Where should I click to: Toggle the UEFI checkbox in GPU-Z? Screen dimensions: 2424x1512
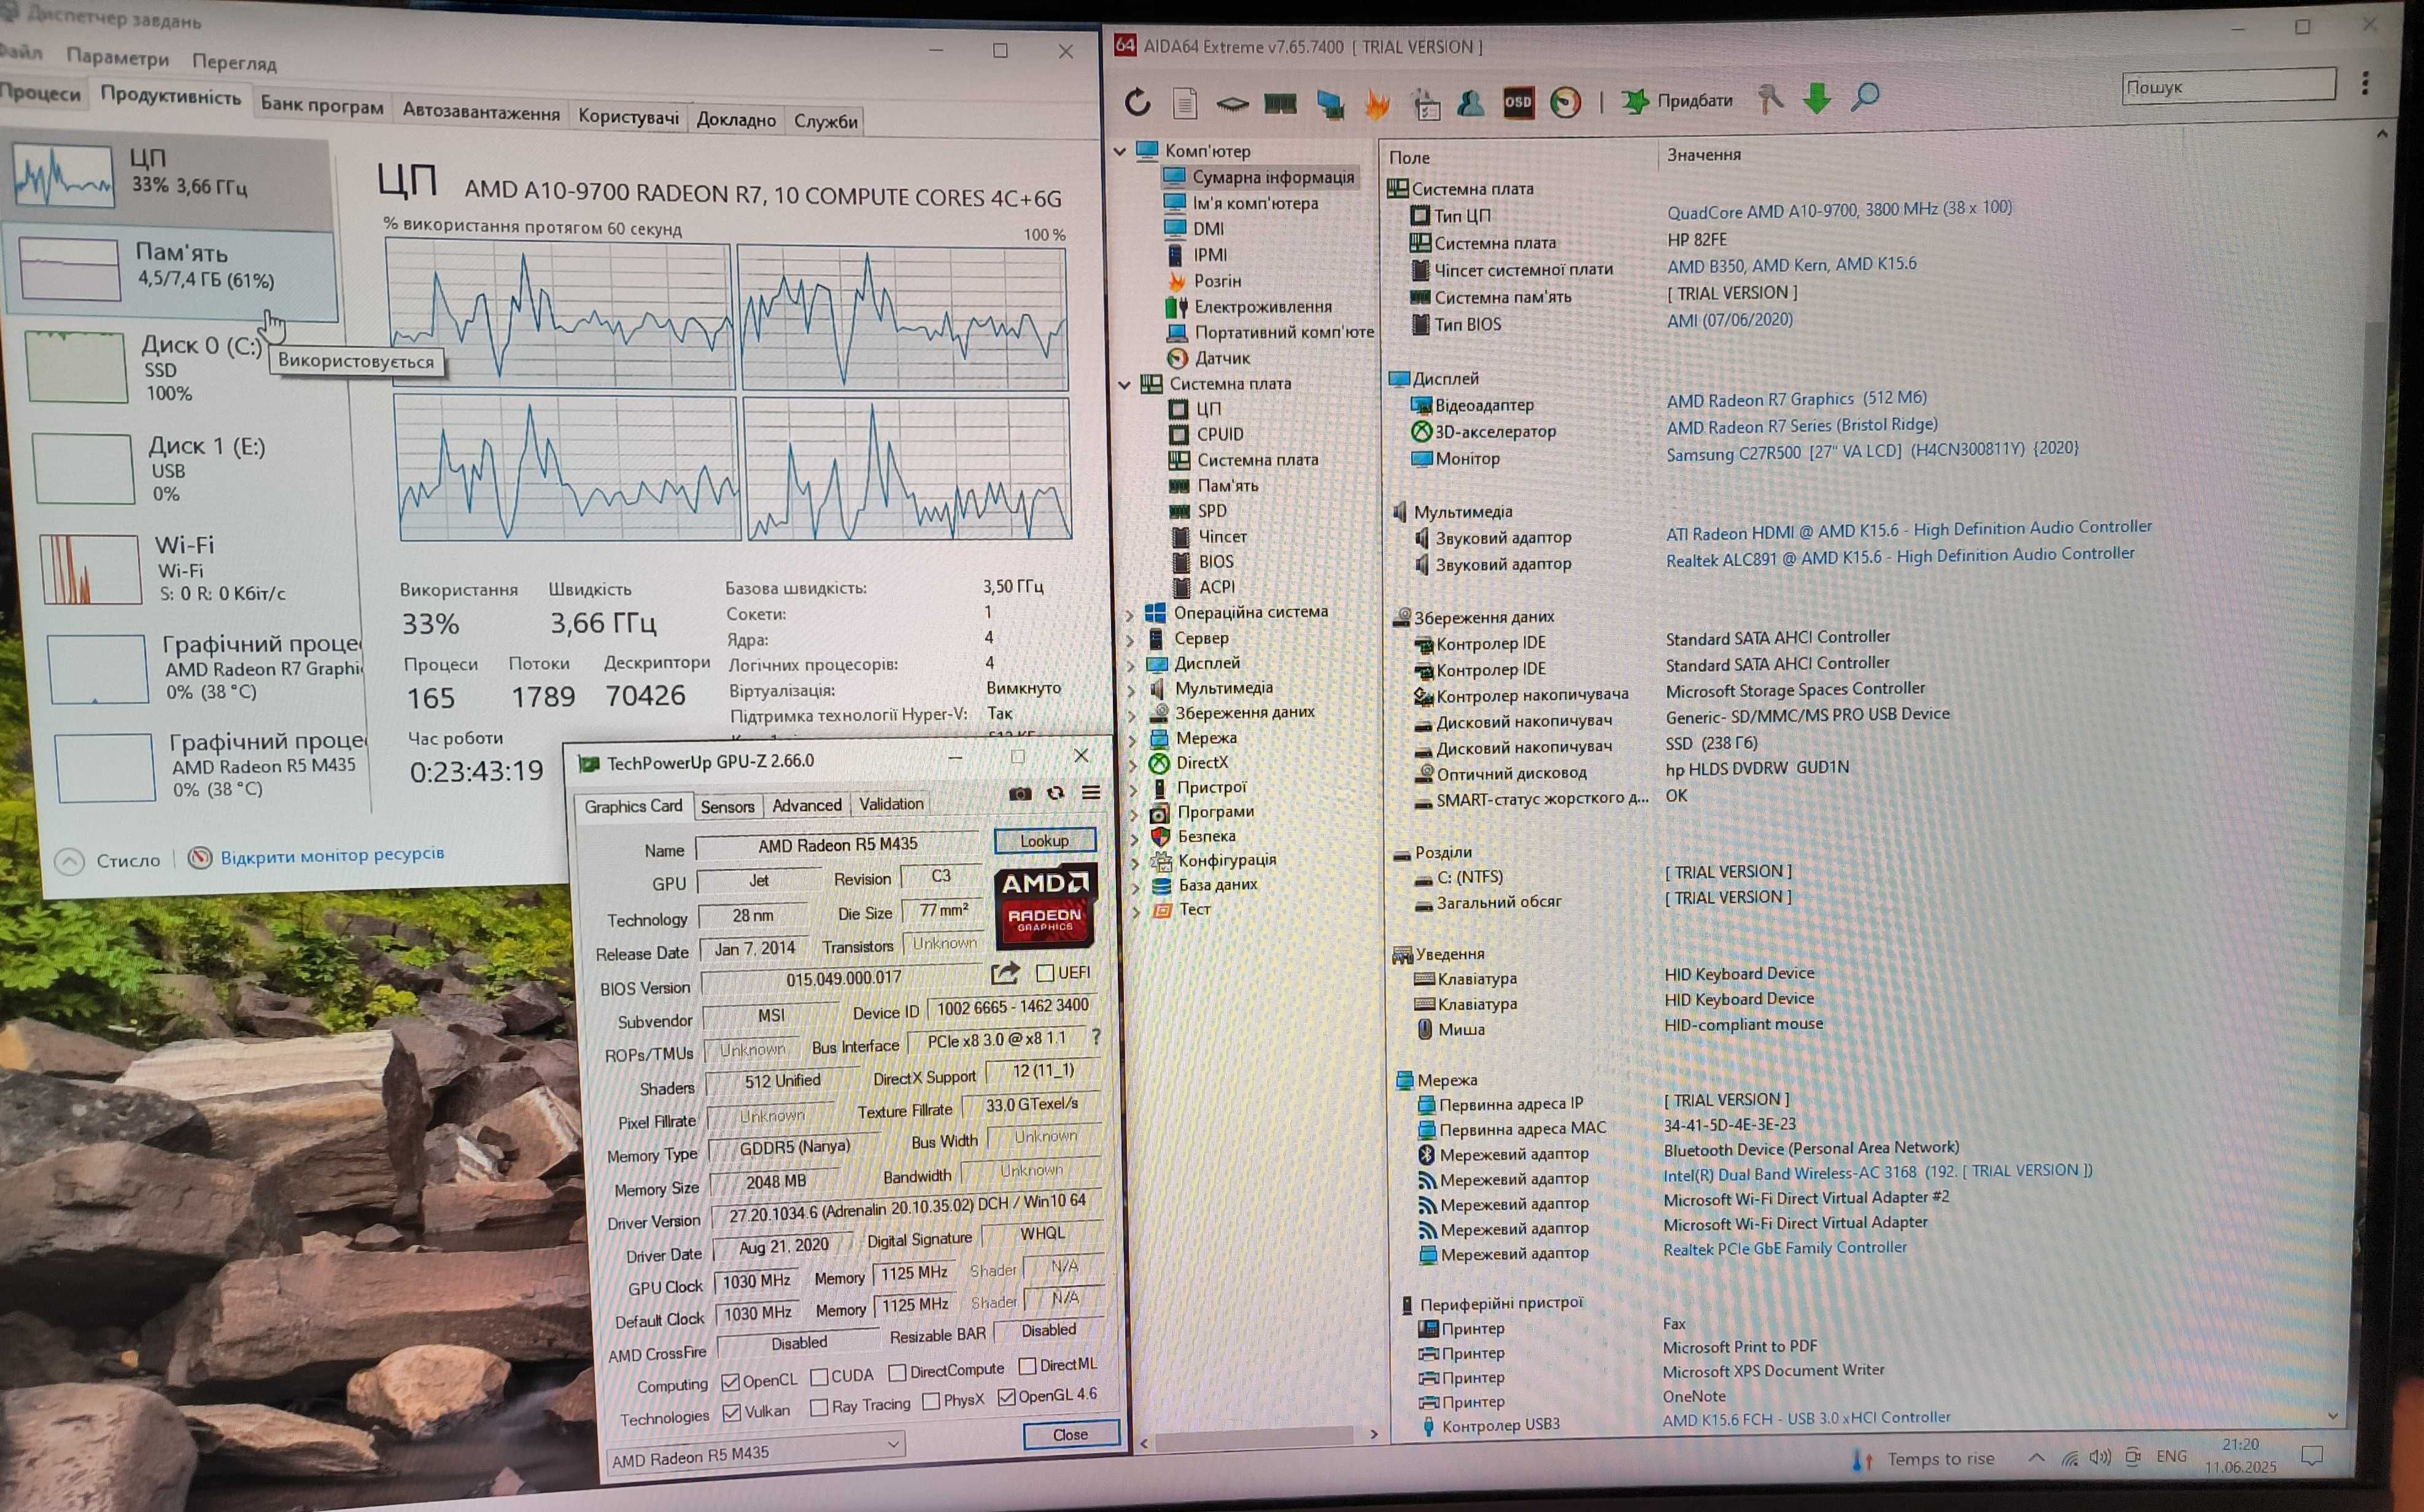(x=1046, y=972)
